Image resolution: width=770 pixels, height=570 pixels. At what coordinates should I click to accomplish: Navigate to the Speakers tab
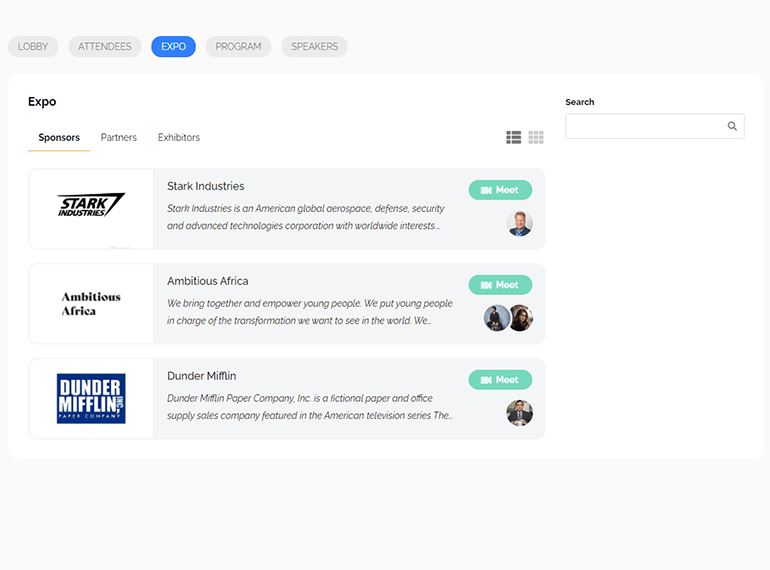(x=314, y=47)
